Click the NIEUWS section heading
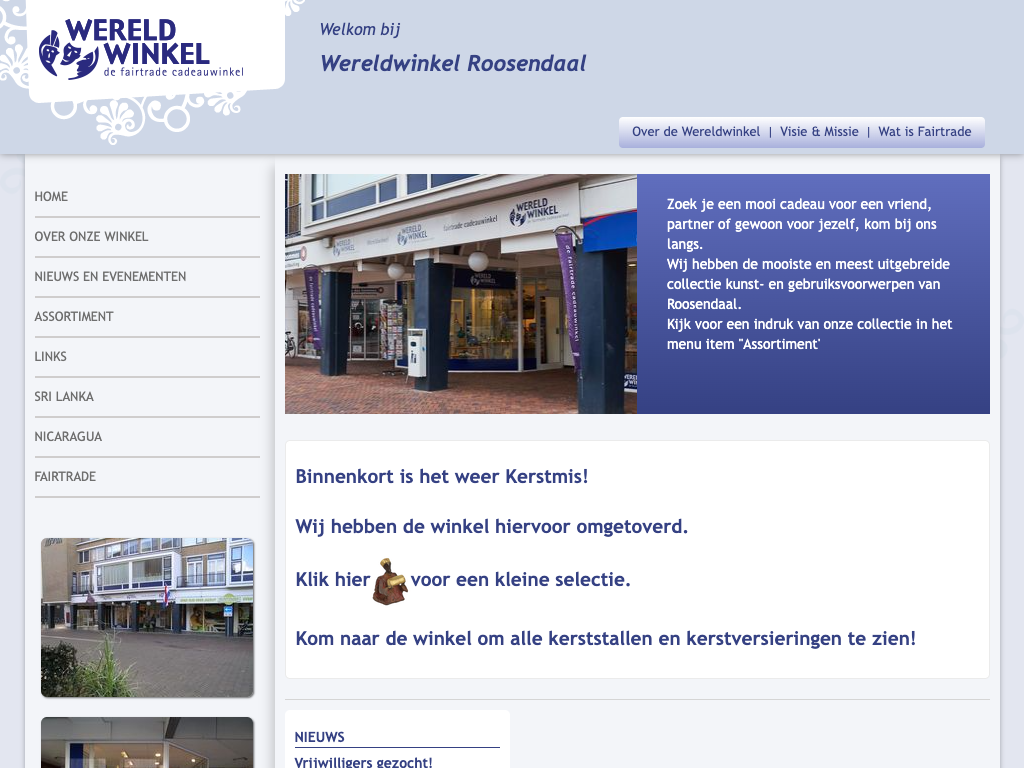 [319, 737]
